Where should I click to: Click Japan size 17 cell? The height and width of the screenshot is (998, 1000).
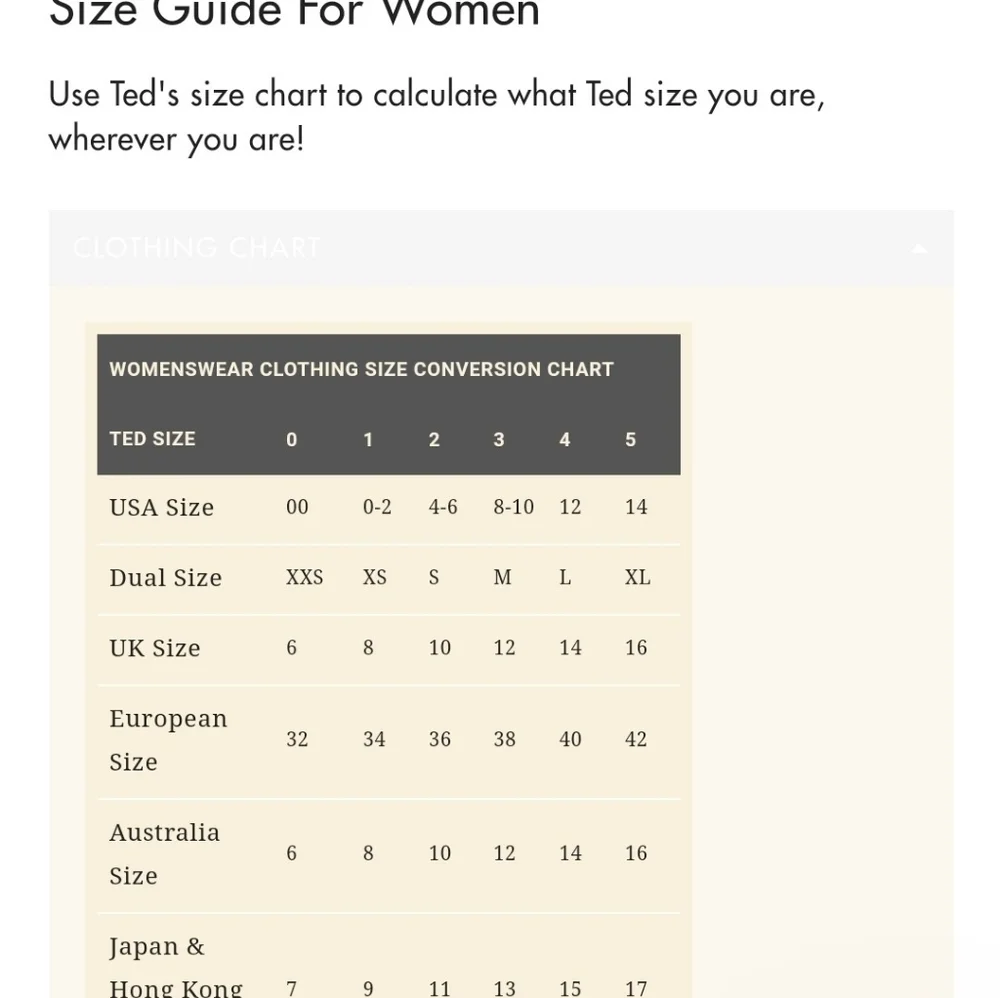[x=636, y=988]
